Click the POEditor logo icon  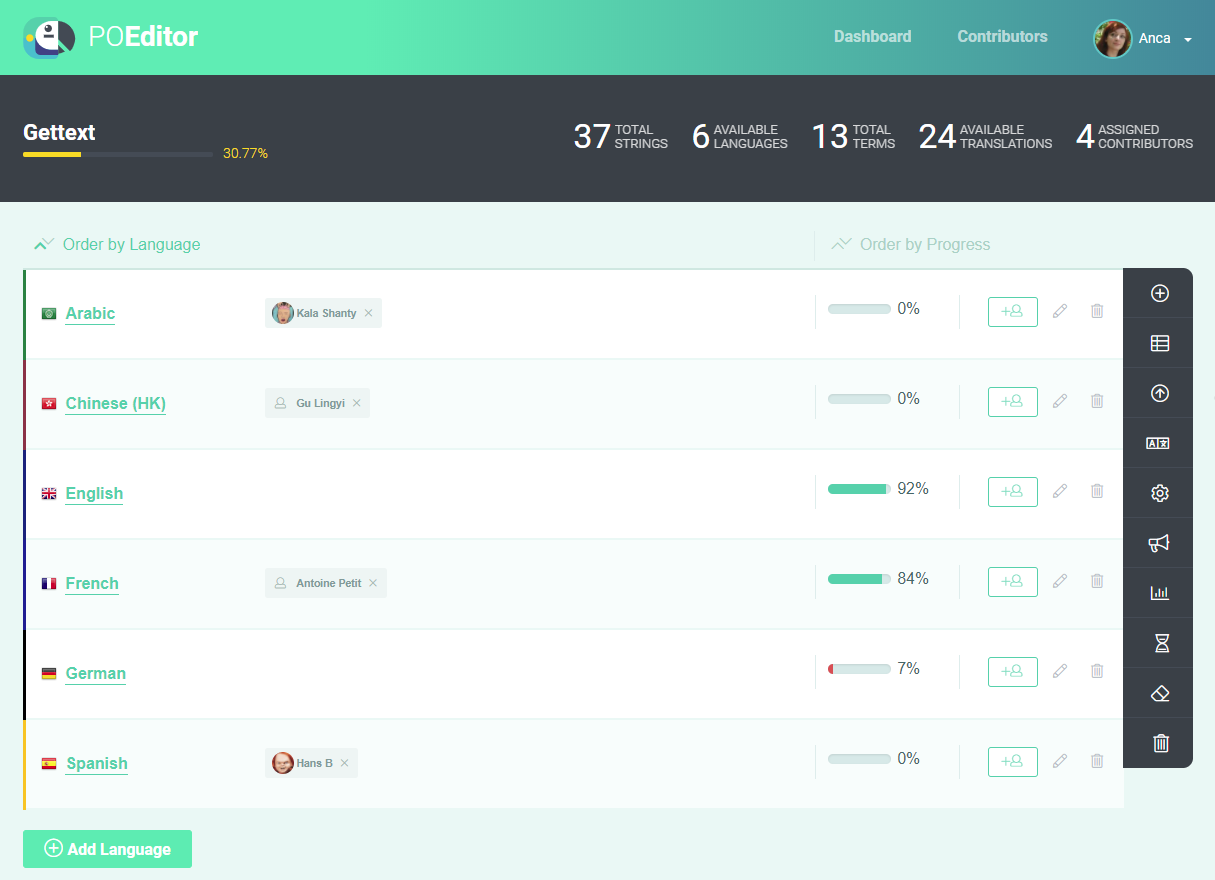(49, 38)
